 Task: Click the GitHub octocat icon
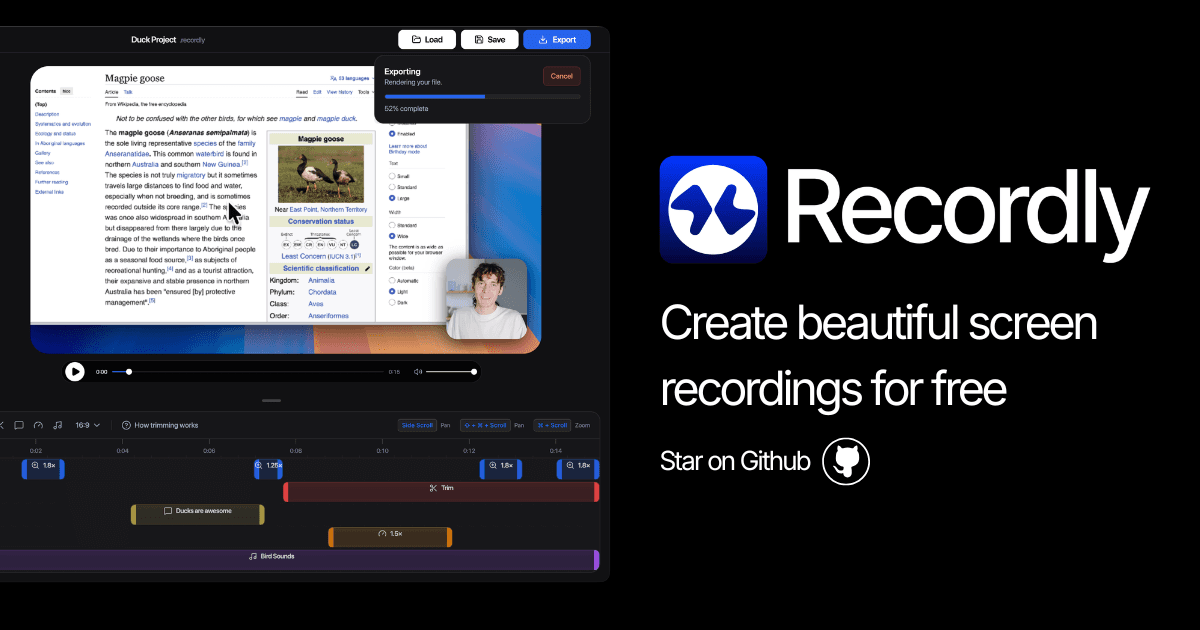(845, 461)
